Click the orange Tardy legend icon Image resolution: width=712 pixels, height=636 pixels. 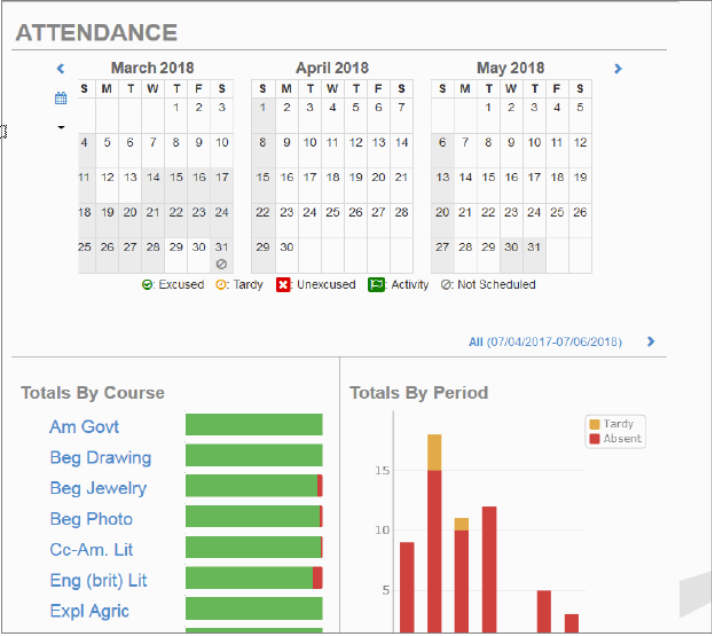click(x=221, y=285)
